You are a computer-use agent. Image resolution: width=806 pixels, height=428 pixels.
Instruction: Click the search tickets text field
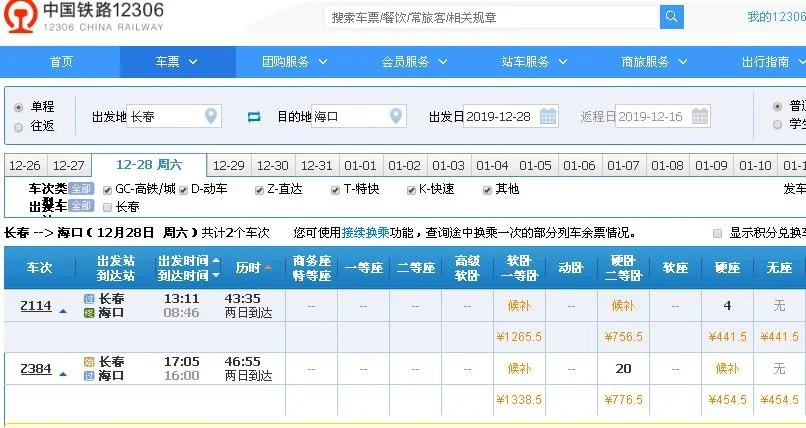pyautogui.click(x=492, y=17)
